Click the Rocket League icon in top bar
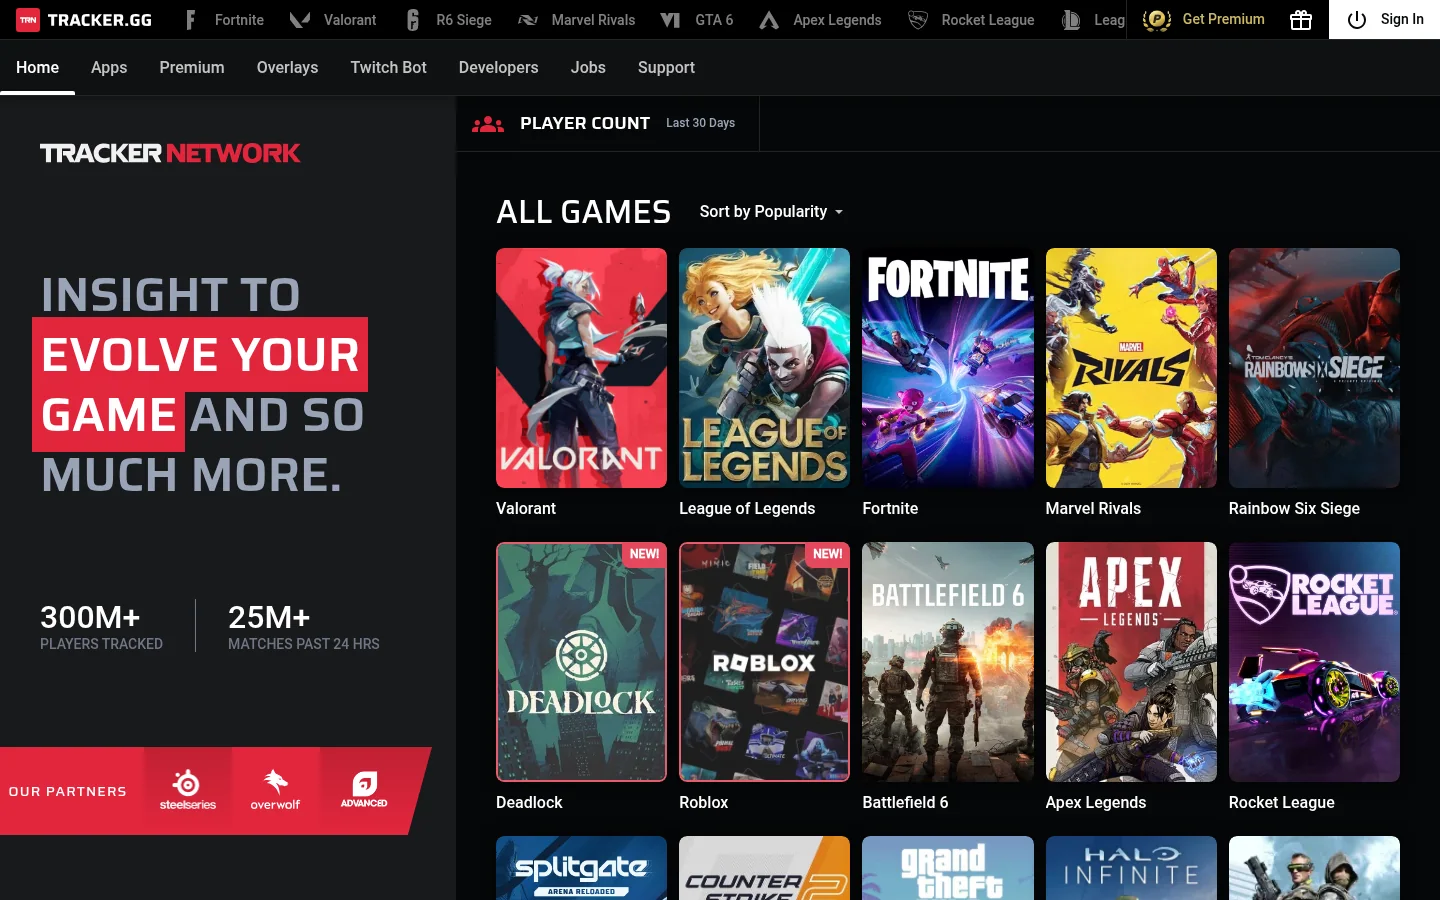Screen dimensions: 1440x900 917,20
